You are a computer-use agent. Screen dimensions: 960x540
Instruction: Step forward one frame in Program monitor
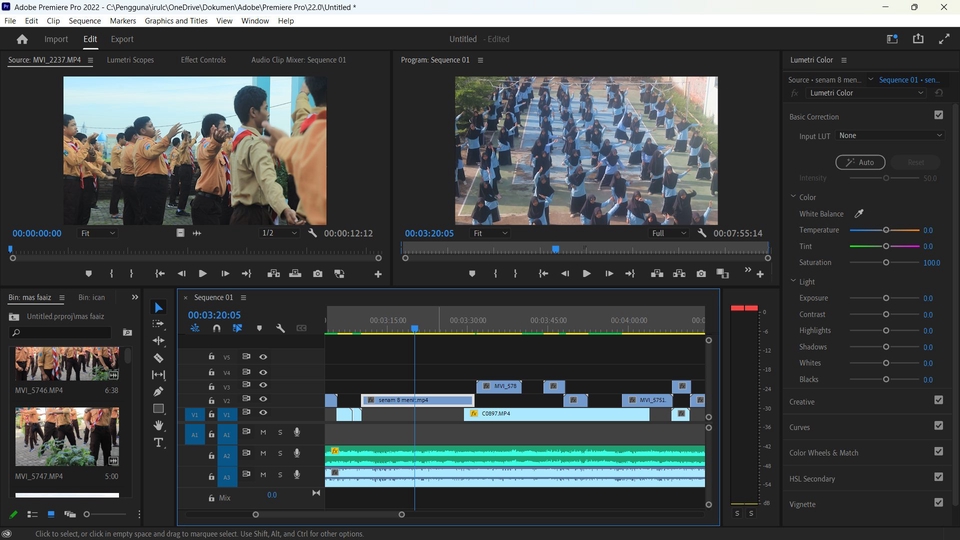609,274
